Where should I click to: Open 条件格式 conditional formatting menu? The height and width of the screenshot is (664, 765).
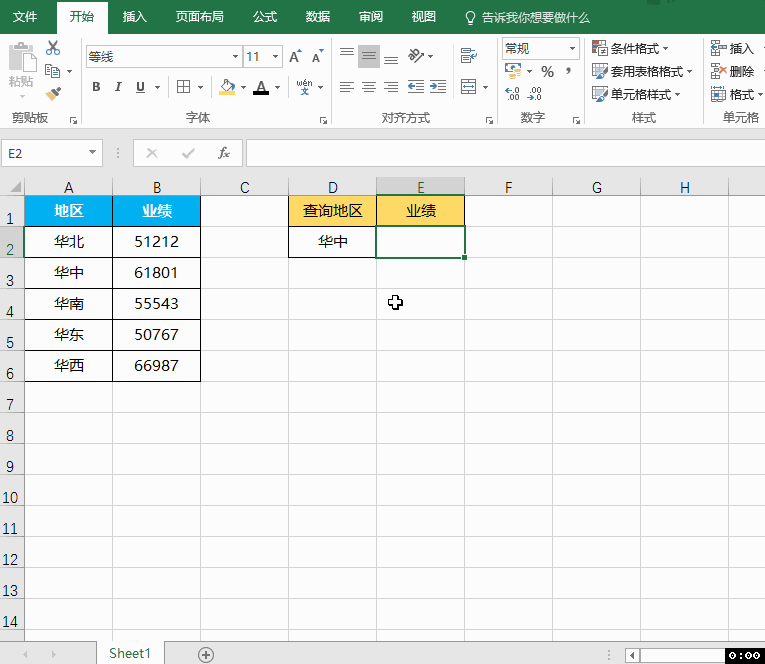click(630, 48)
